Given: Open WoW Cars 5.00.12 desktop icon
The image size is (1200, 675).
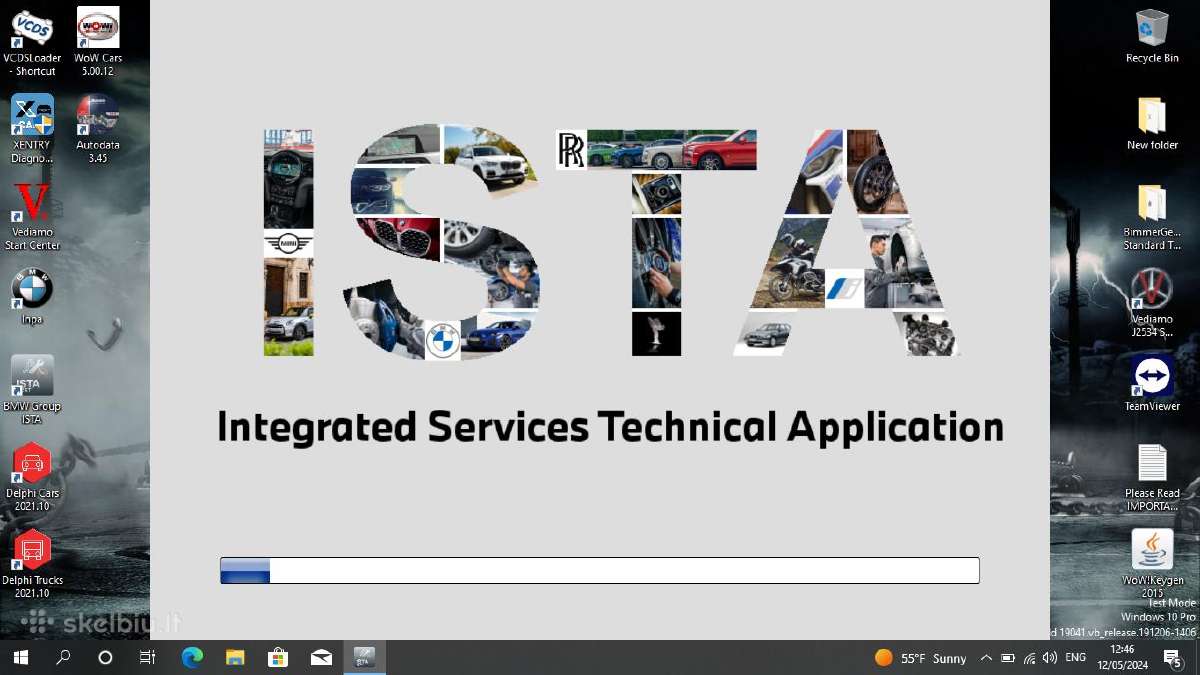Looking at the screenshot, I should coord(98,42).
